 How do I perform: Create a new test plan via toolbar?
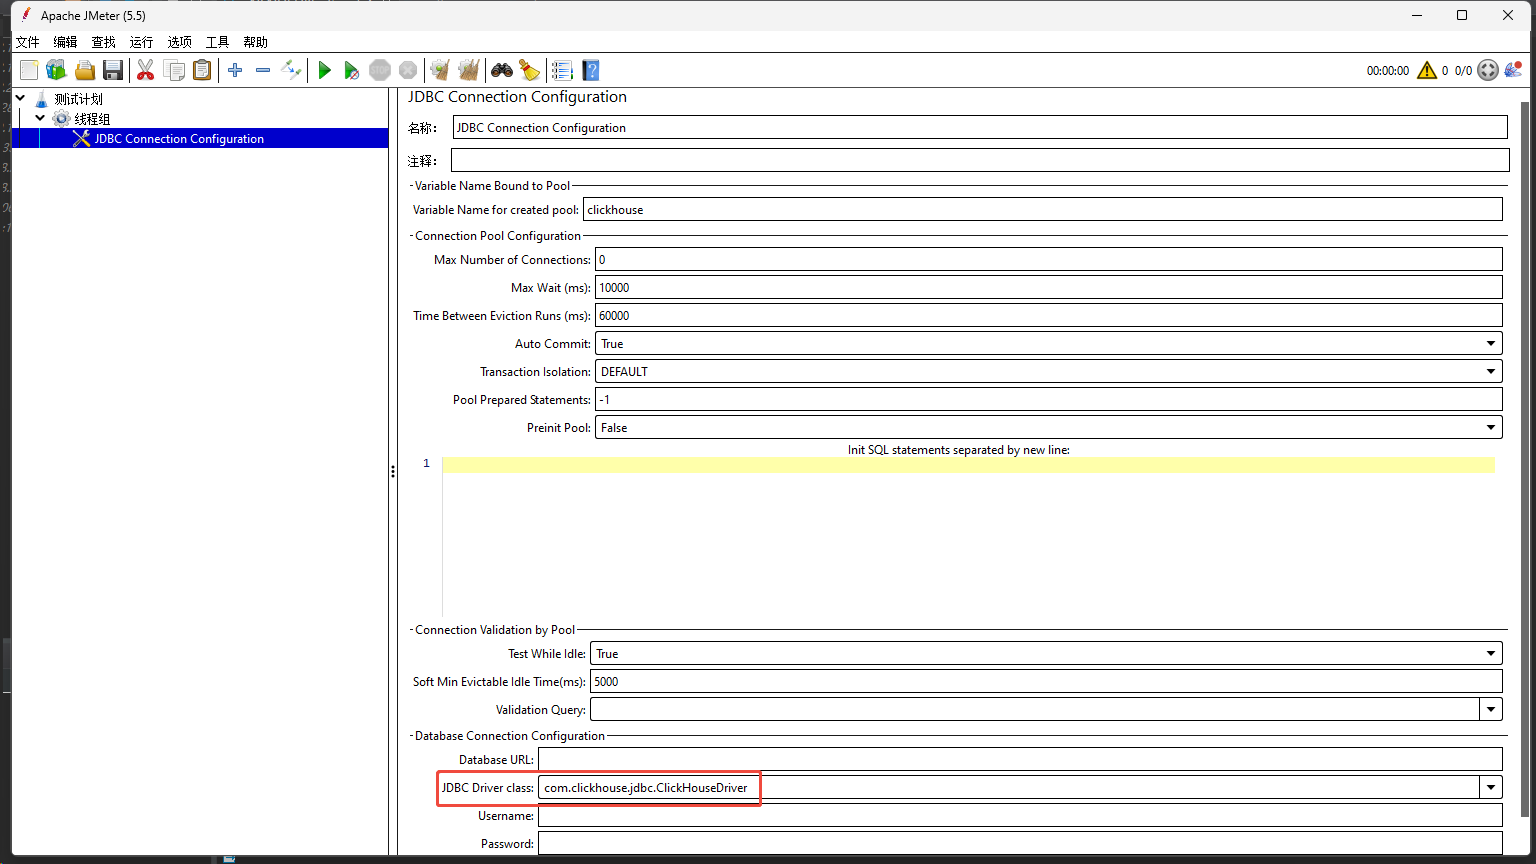pos(29,70)
